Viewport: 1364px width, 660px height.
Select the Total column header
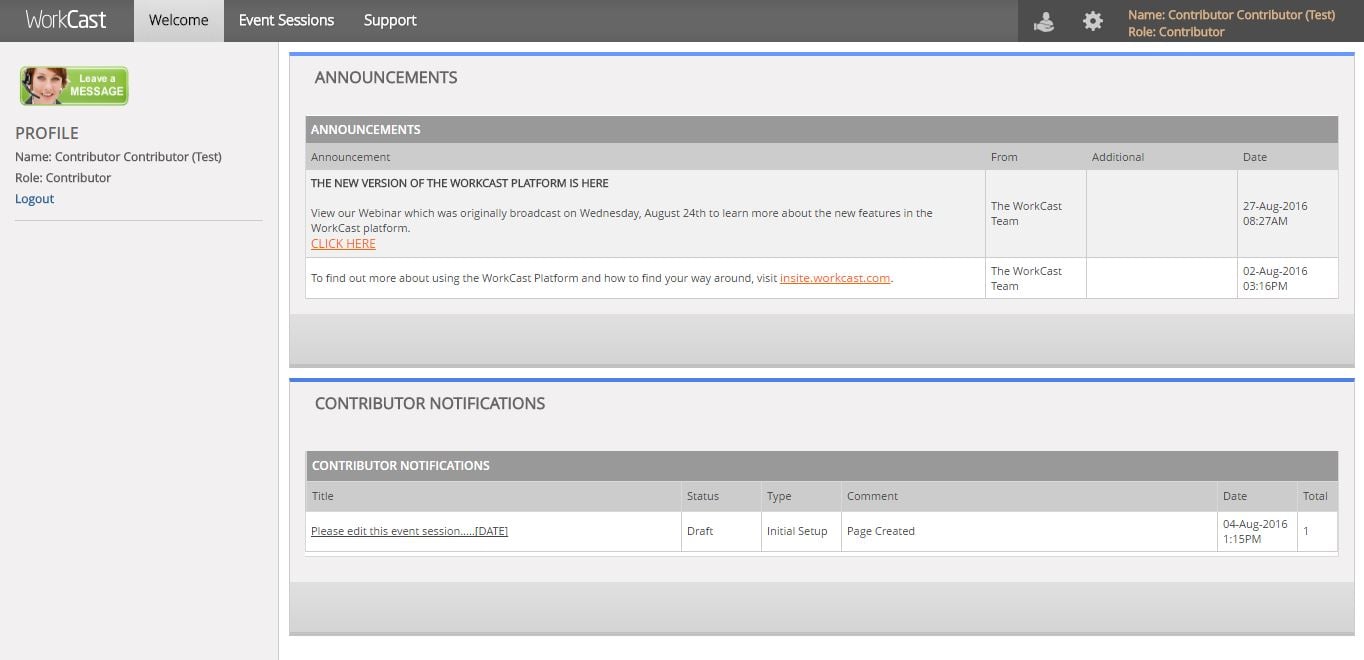click(x=1315, y=496)
